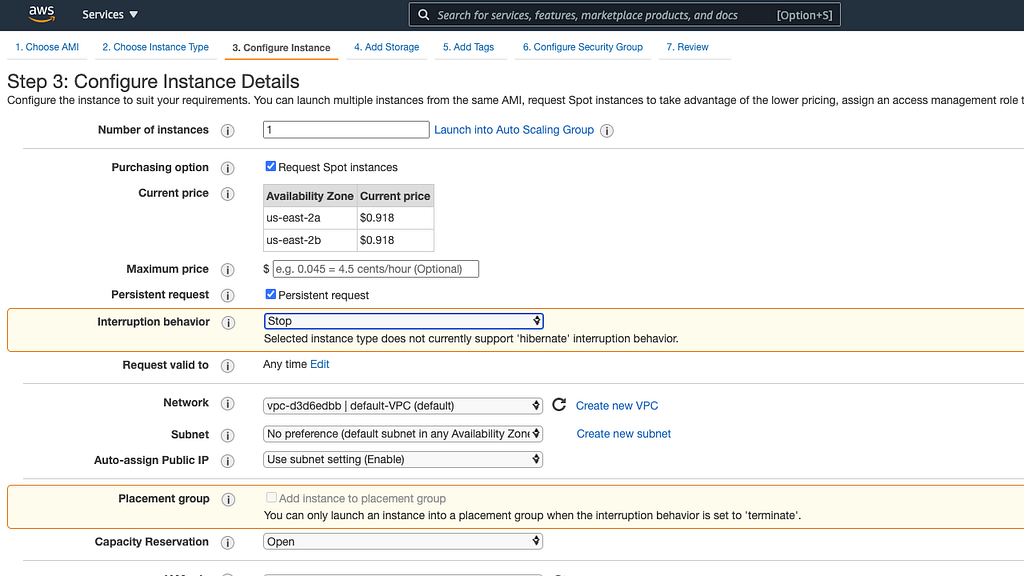Show info for Network
This screenshot has height=576, width=1024.
[x=227, y=404]
